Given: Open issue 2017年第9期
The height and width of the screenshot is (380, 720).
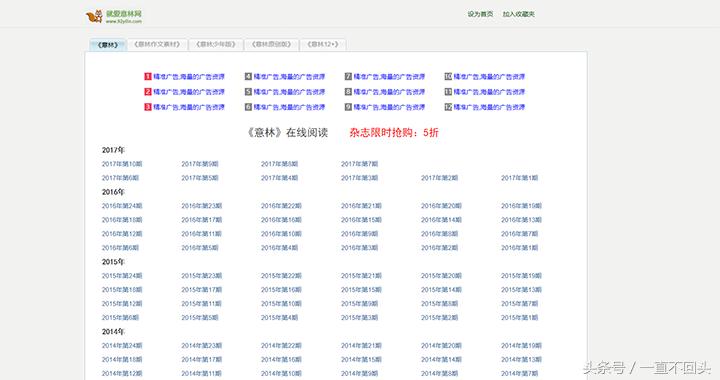Looking at the screenshot, I should (x=200, y=164).
